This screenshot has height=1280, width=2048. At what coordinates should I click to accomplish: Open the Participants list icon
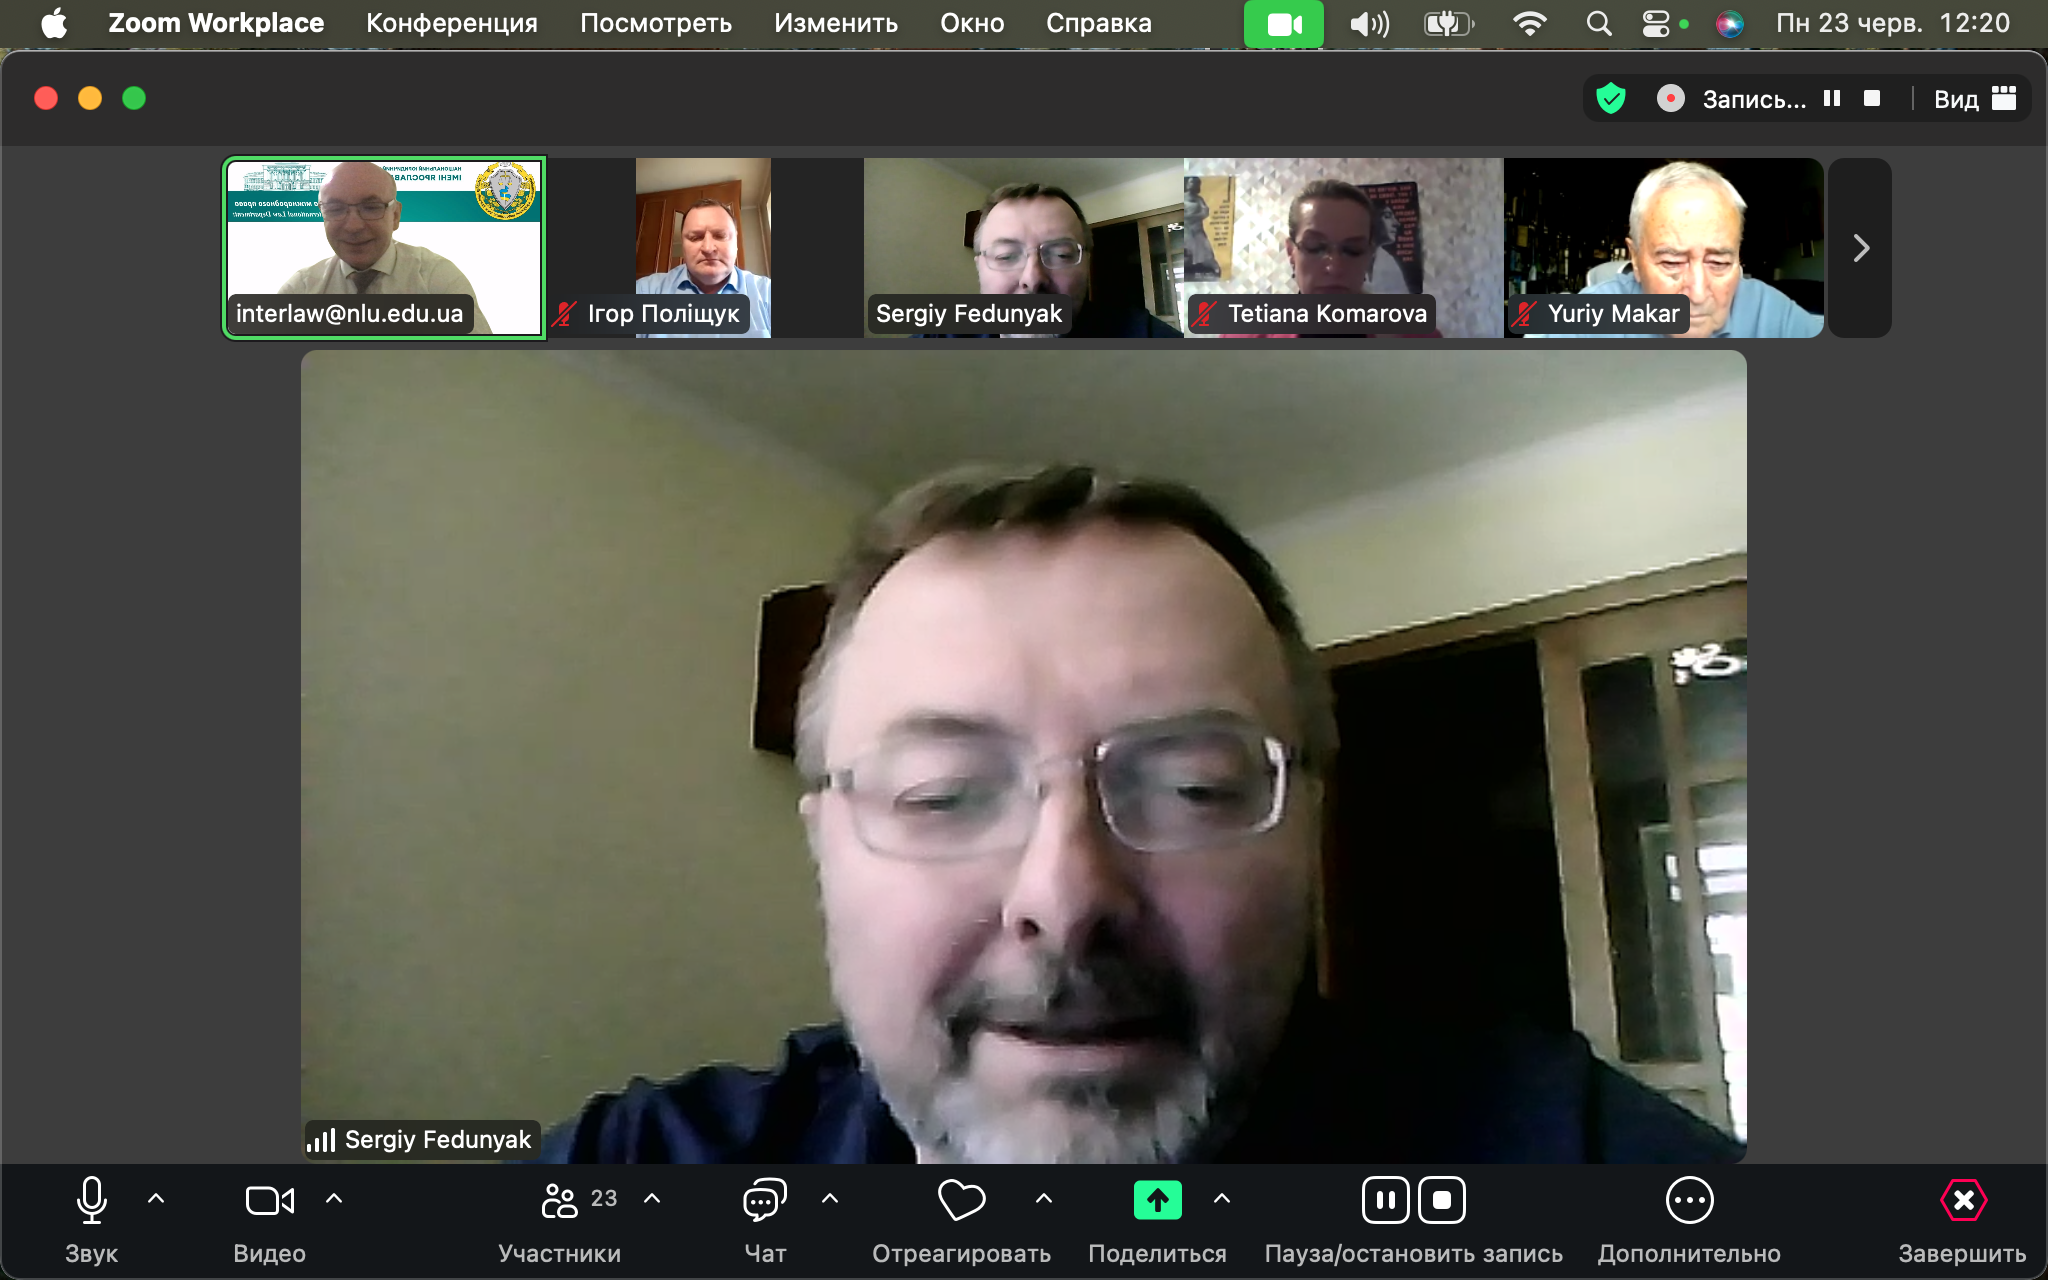[x=560, y=1200]
